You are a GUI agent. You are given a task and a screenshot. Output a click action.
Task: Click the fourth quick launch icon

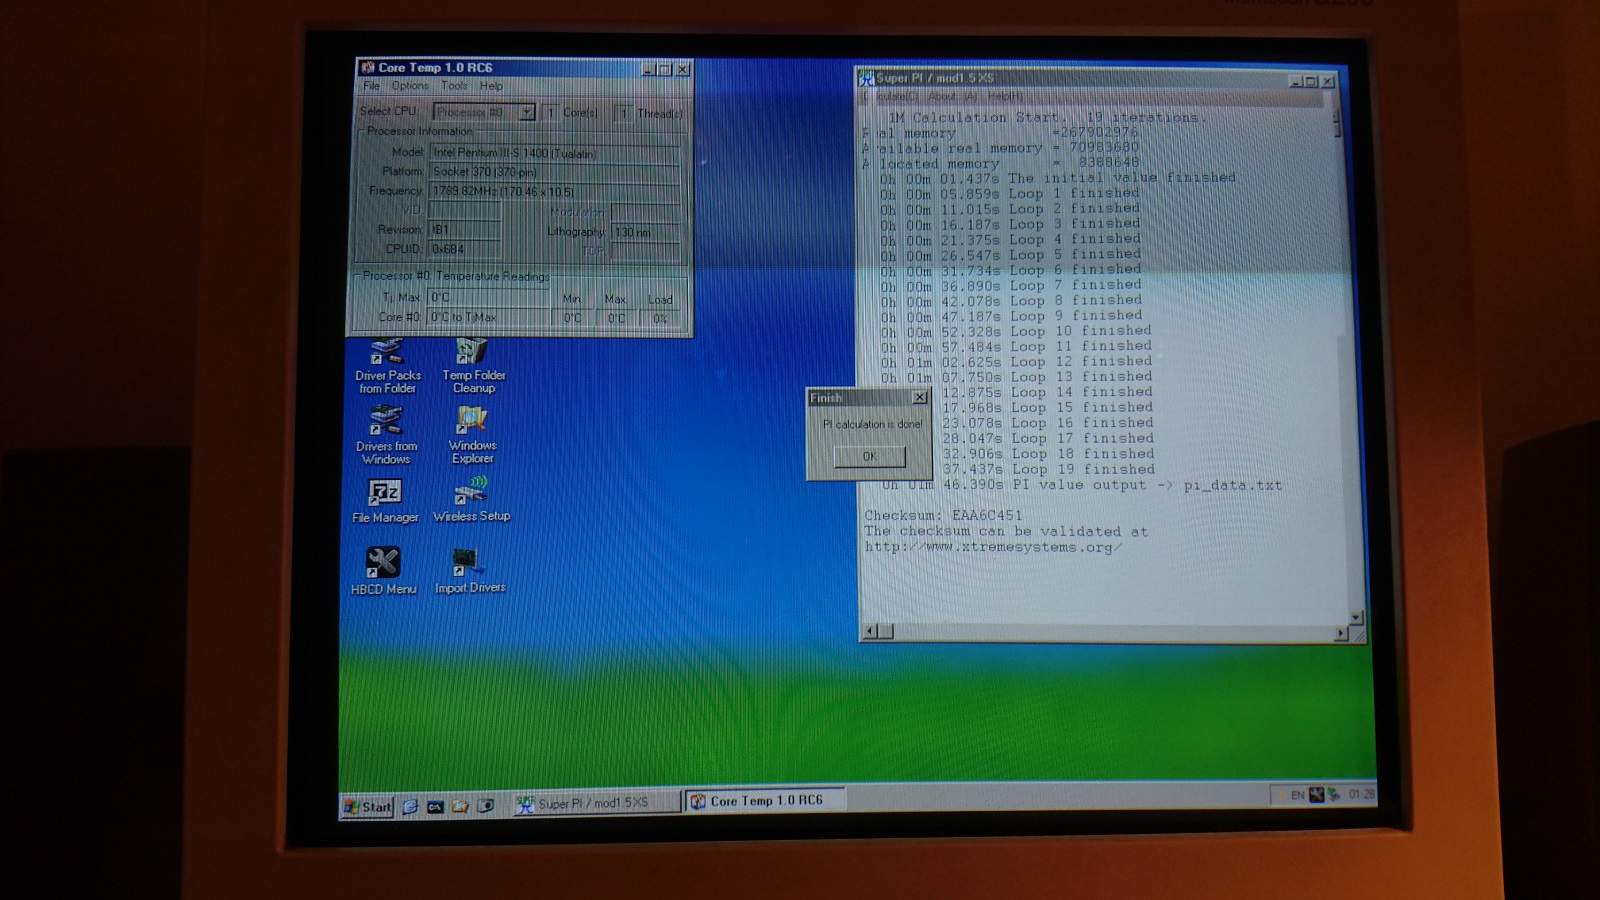click(x=485, y=805)
